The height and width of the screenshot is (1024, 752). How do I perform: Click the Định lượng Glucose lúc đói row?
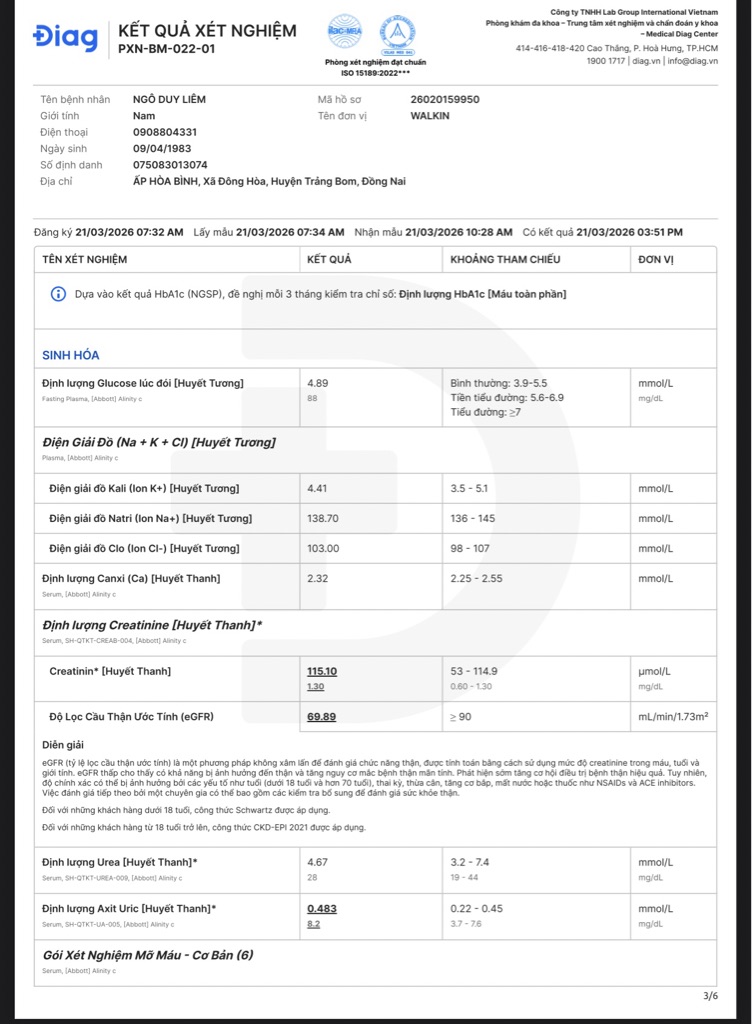coord(143,383)
